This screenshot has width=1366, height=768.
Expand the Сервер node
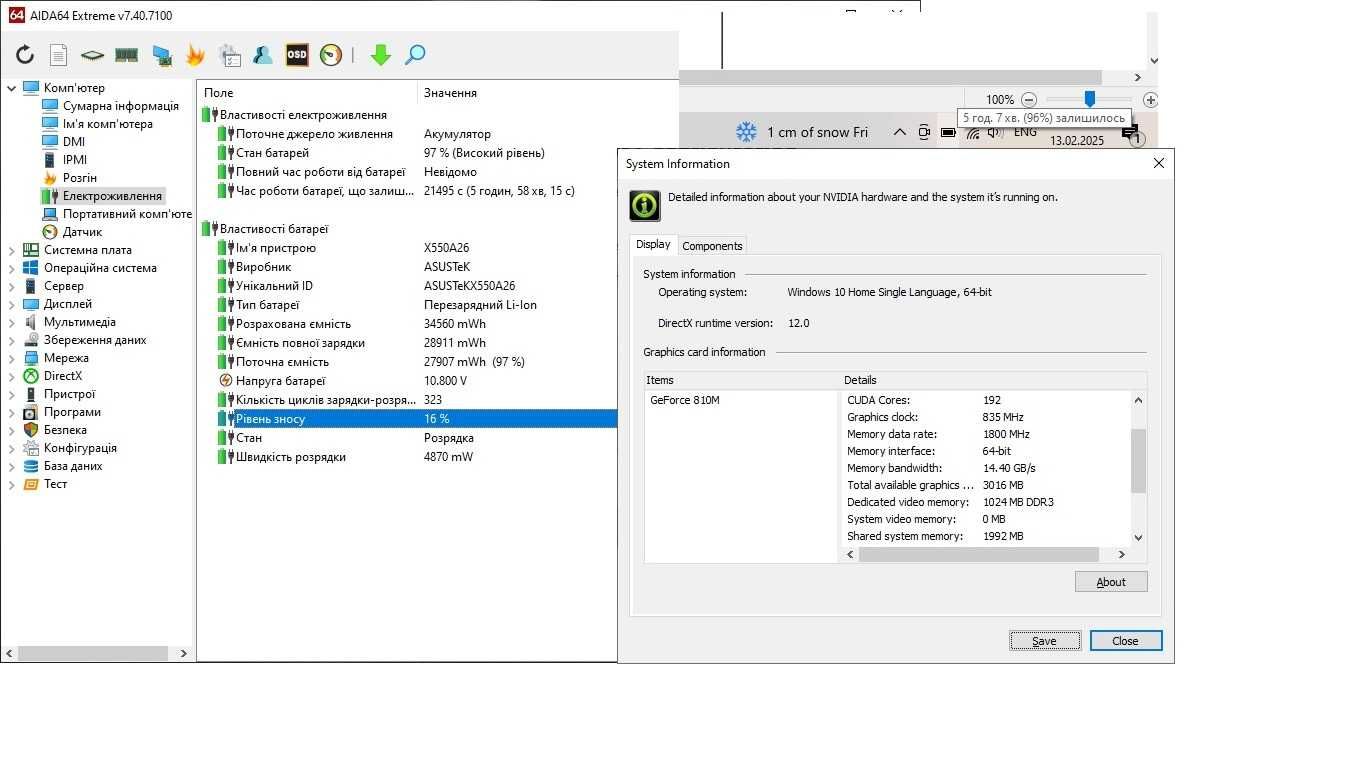click(12, 286)
